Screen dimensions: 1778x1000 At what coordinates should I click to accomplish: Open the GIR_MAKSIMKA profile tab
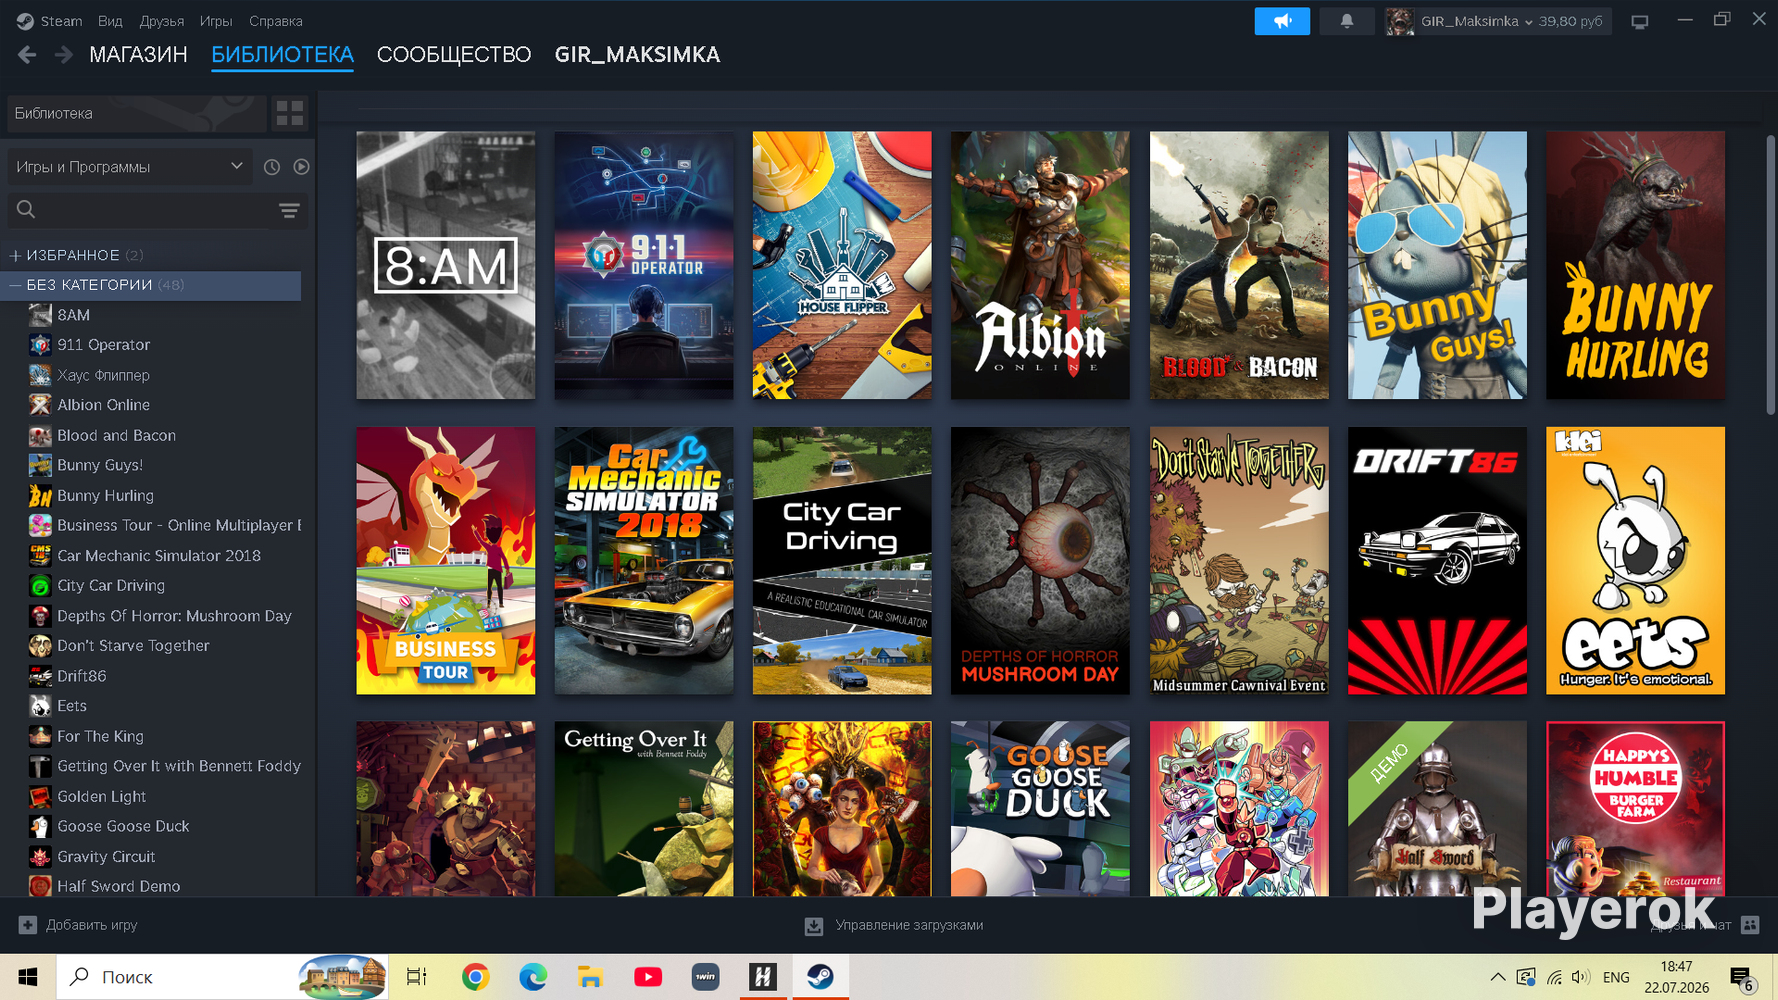click(637, 55)
